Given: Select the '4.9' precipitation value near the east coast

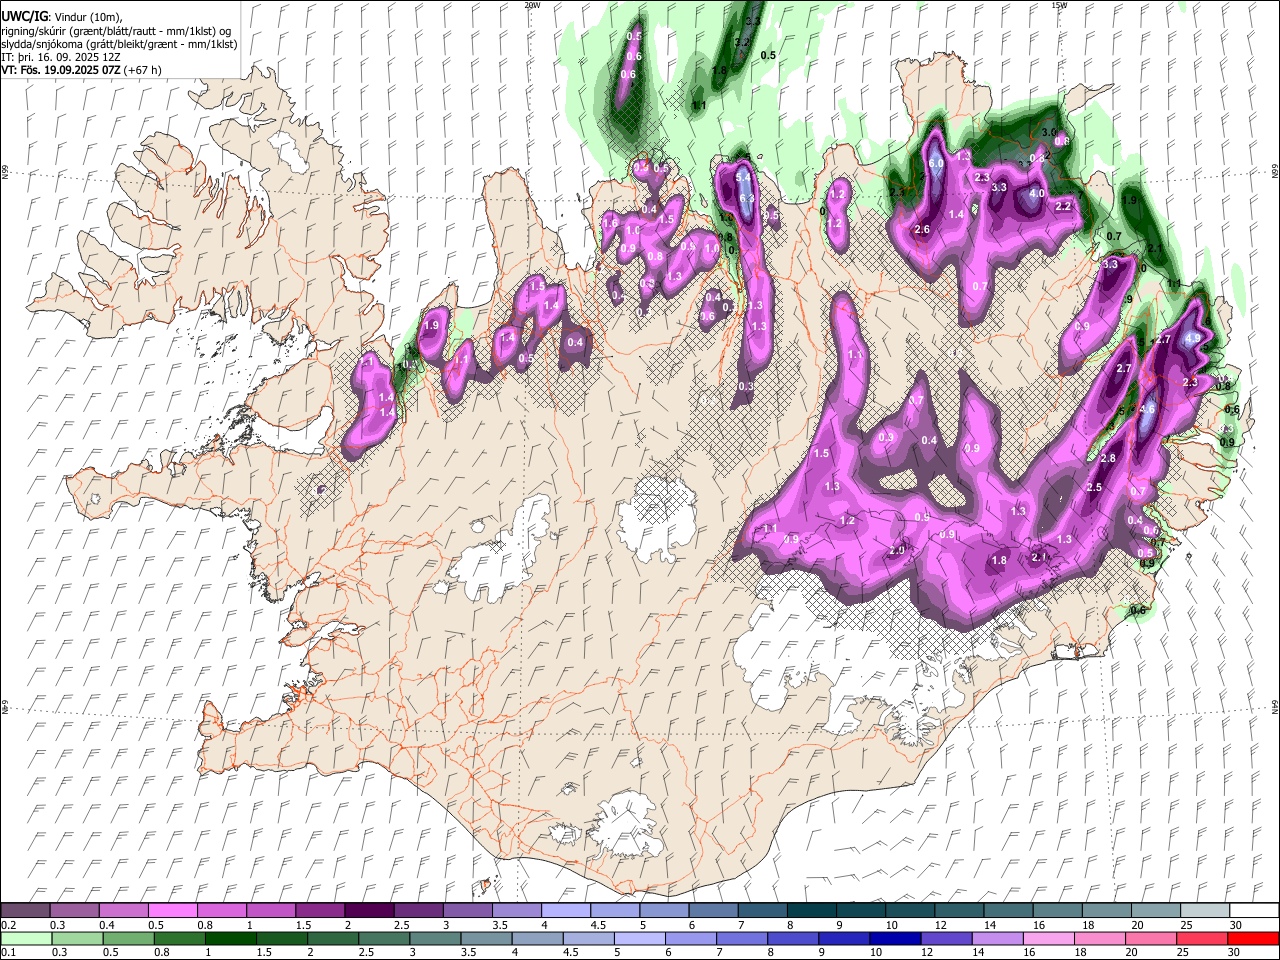Looking at the screenshot, I should point(1192,339).
